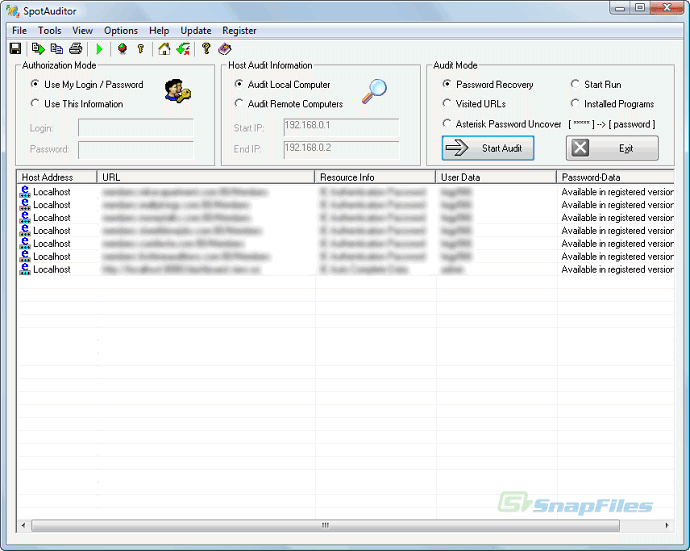The height and width of the screenshot is (551, 690).
Task: Select Visited URLs audit mode
Action: (474, 104)
